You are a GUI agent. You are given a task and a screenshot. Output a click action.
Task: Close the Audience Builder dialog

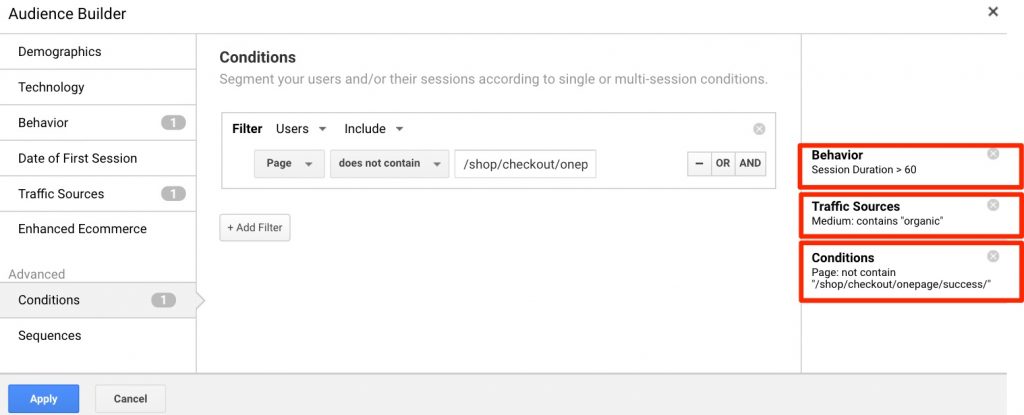coord(993,12)
